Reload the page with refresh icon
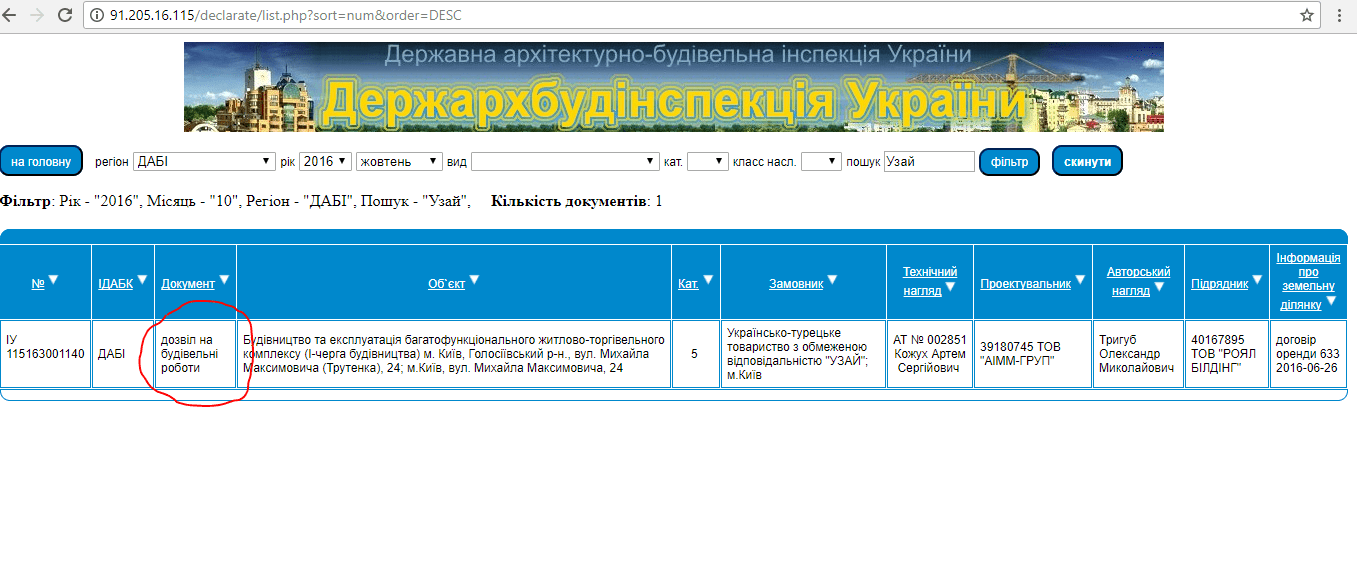The image size is (1357, 570). pyautogui.click(x=65, y=15)
